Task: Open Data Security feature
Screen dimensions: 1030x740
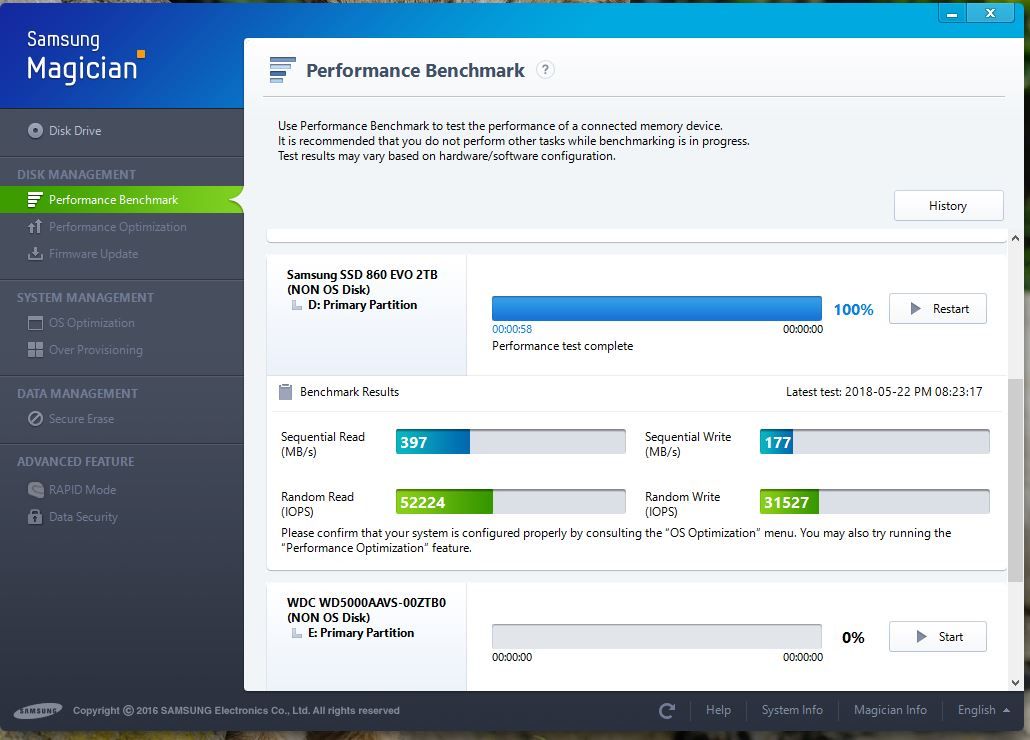Action: tap(83, 516)
